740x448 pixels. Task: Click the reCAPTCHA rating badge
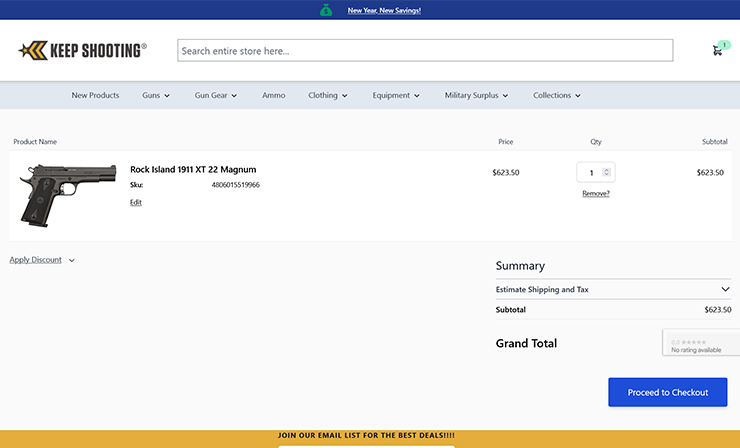(x=700, y=343)
